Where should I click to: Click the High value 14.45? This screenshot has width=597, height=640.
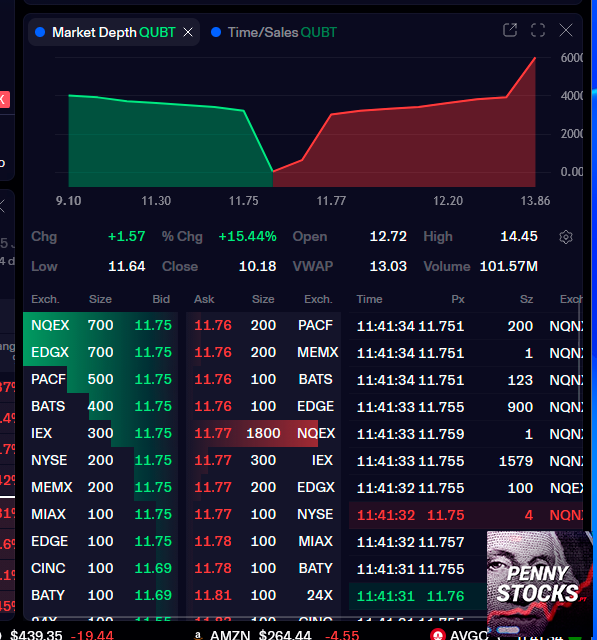click(519, 237)
